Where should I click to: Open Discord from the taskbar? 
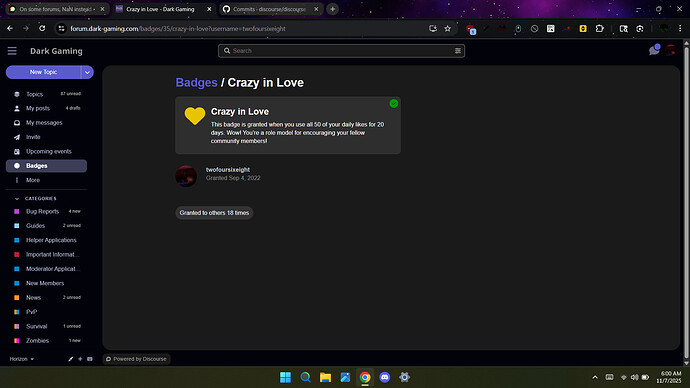[385, 377]
